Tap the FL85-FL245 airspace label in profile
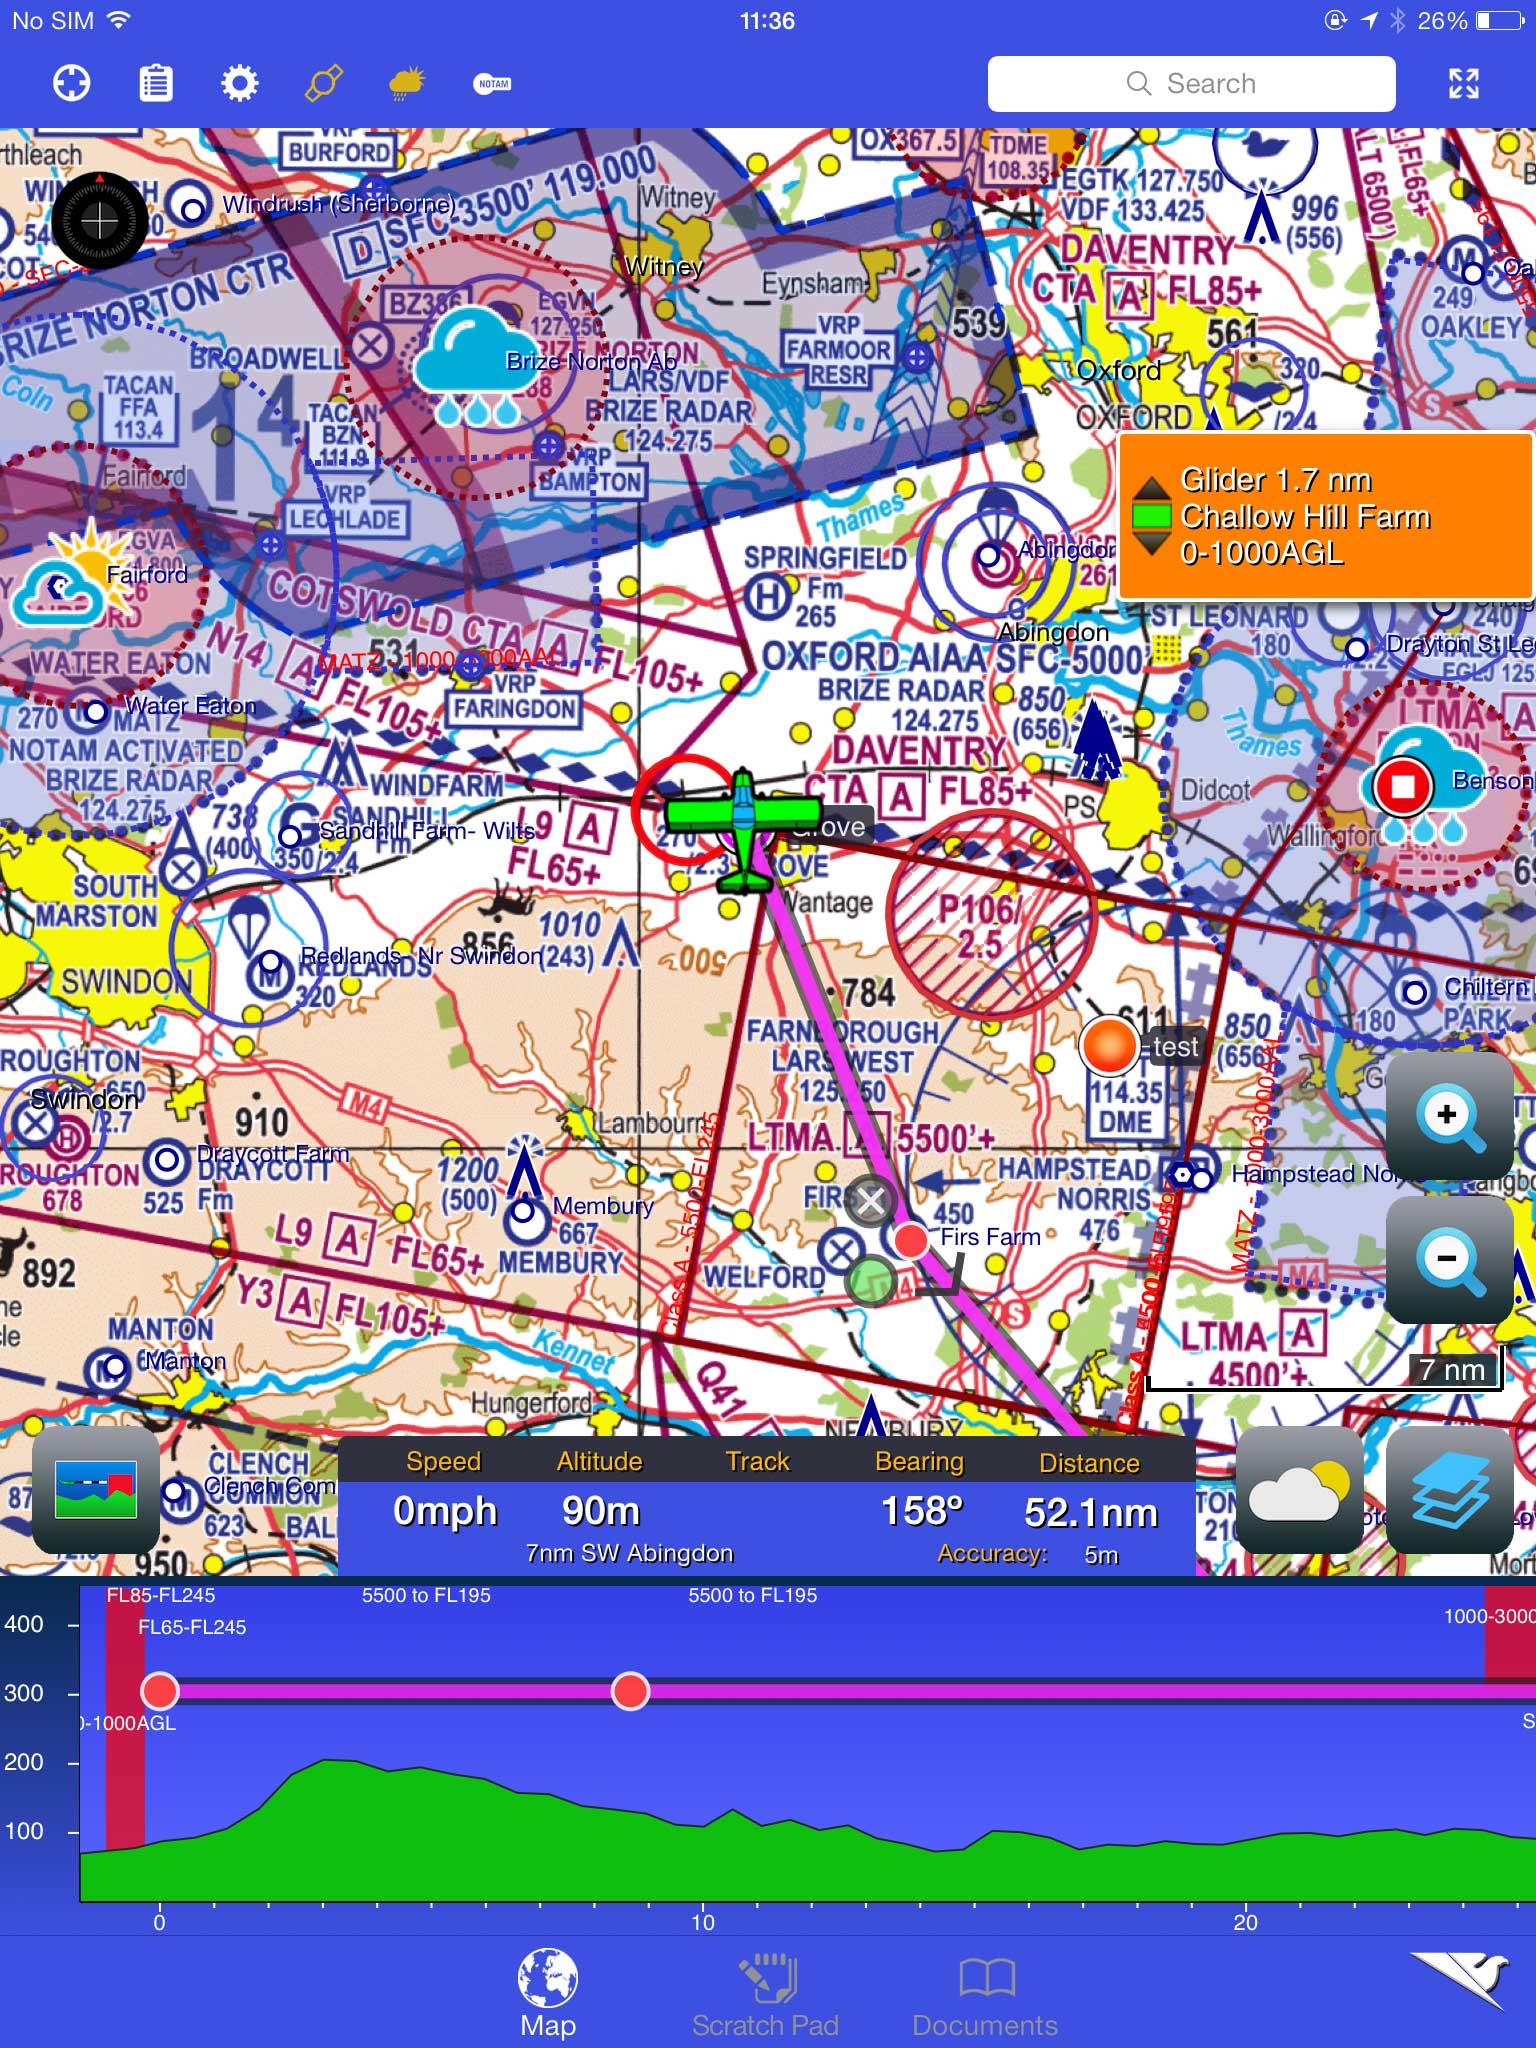 [161, 1595]
